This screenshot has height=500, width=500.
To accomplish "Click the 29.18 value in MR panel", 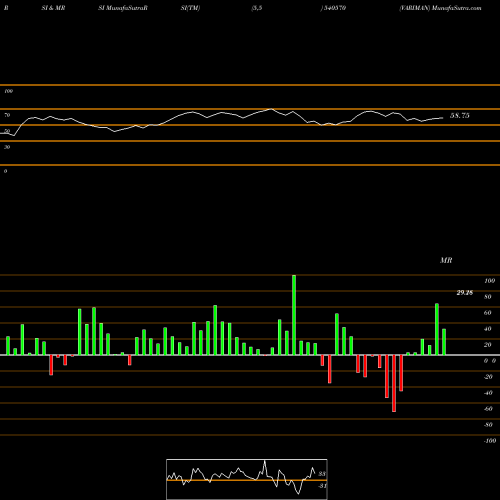I will [x=465, y=293].
